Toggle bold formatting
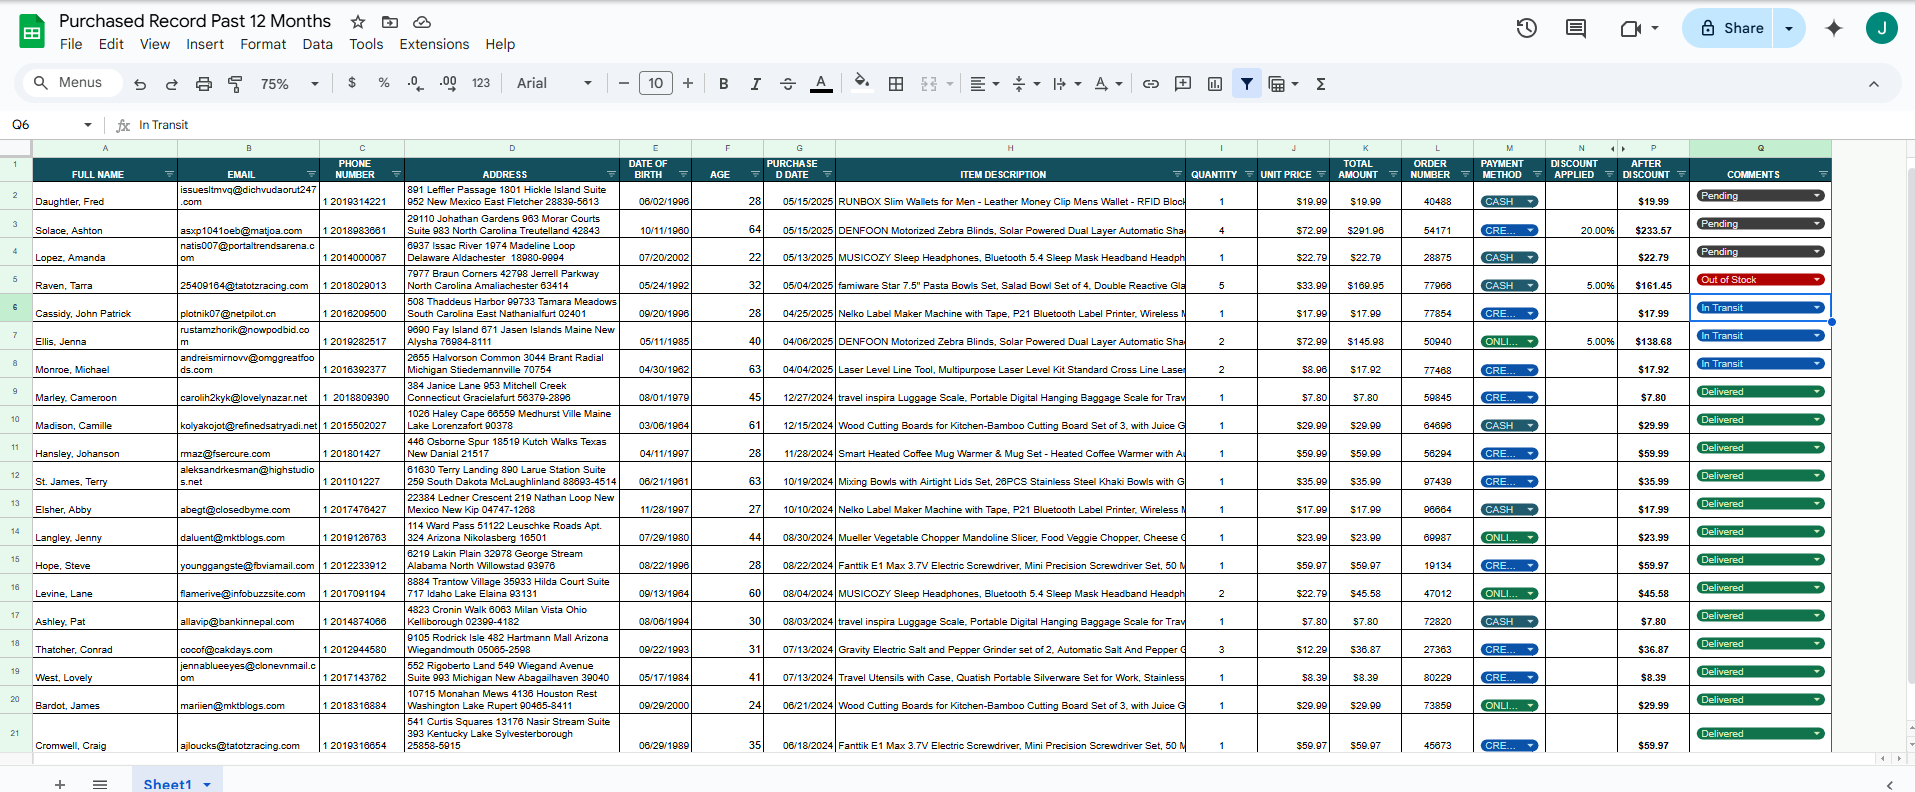1915x792 pixels. click(x=724, y=84)
